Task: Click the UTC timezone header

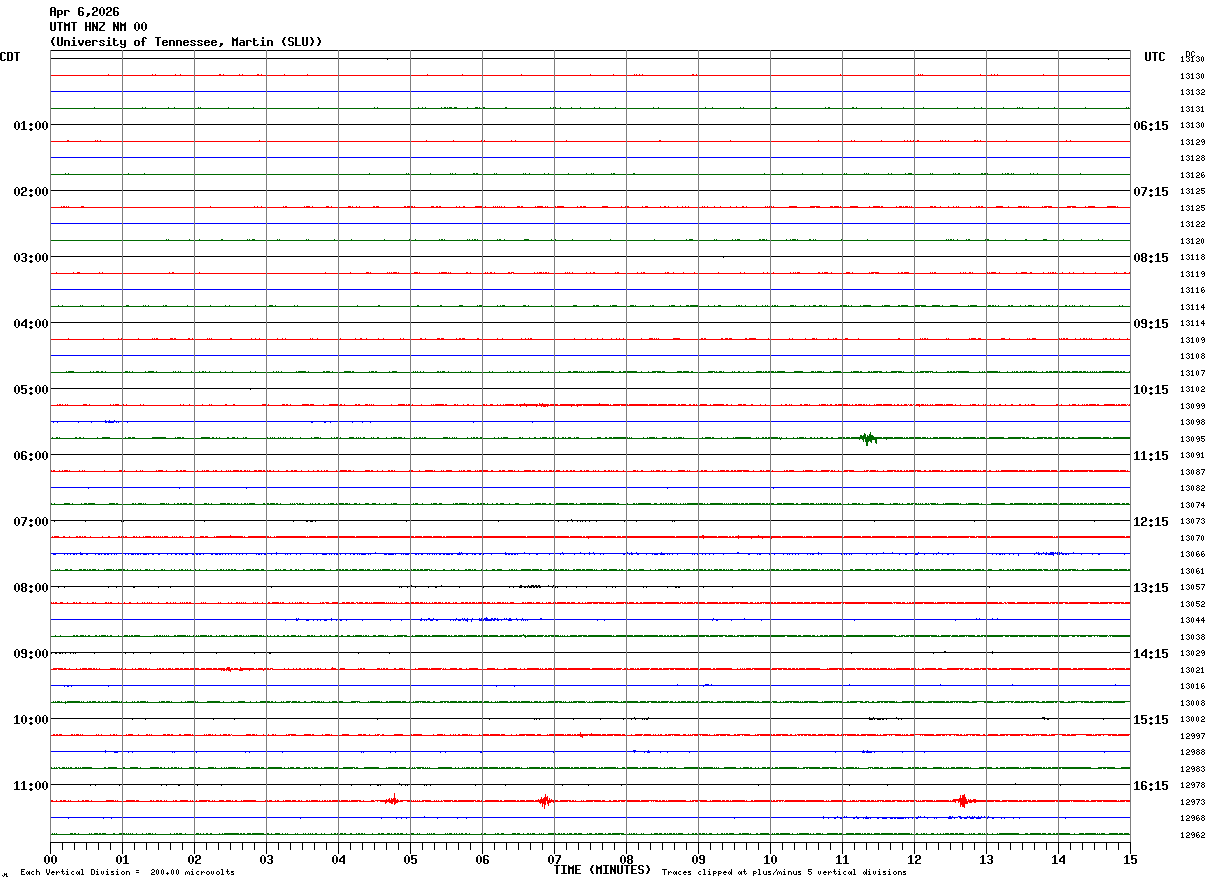Action: point(1155,57)
